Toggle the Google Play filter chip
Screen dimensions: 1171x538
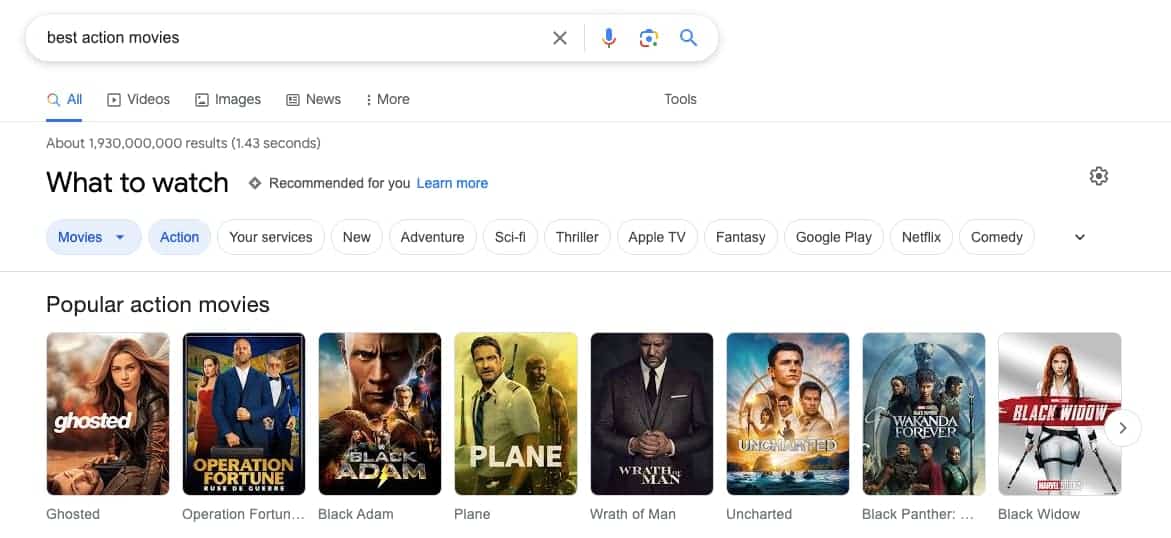click(833, 237)
